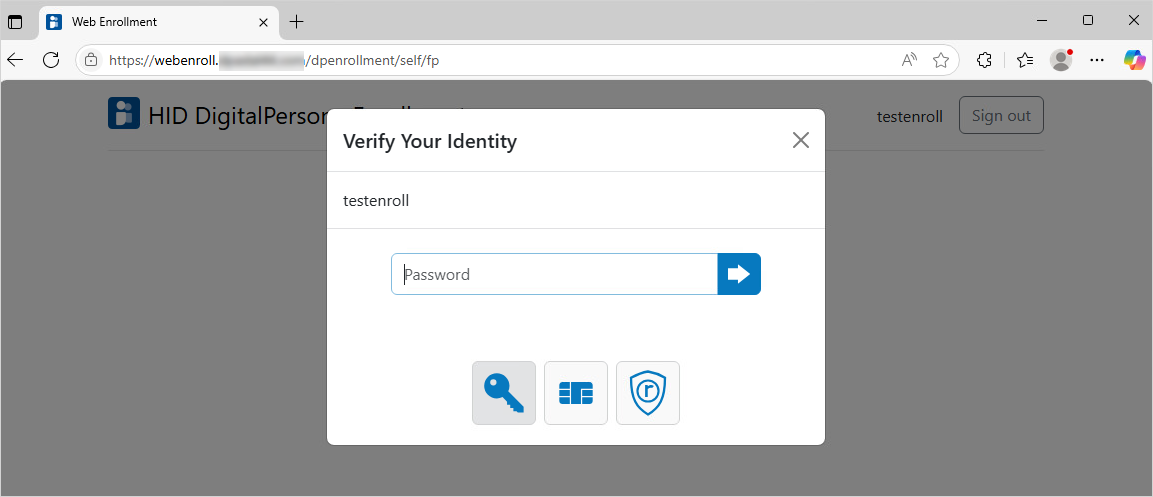Choose the smart card authentication icon

(x=576, y=393)
